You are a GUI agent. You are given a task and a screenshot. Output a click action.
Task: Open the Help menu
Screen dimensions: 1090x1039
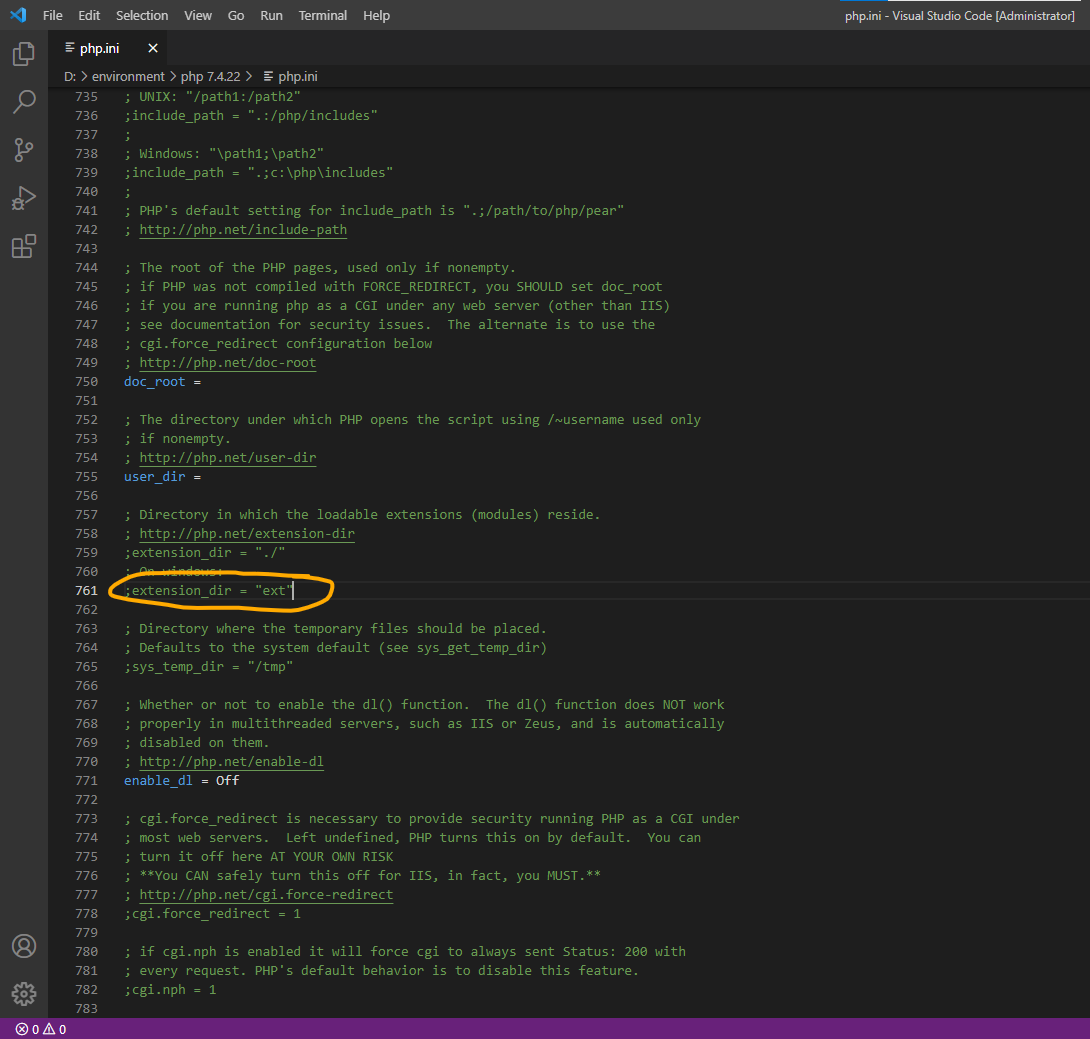point(376,15)
